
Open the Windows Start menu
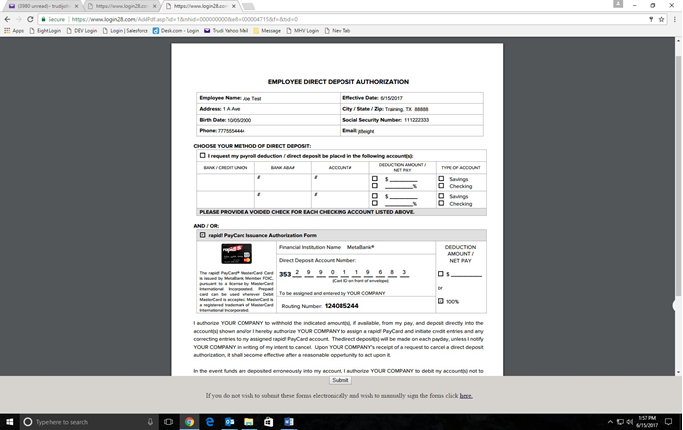click(10, 422)
